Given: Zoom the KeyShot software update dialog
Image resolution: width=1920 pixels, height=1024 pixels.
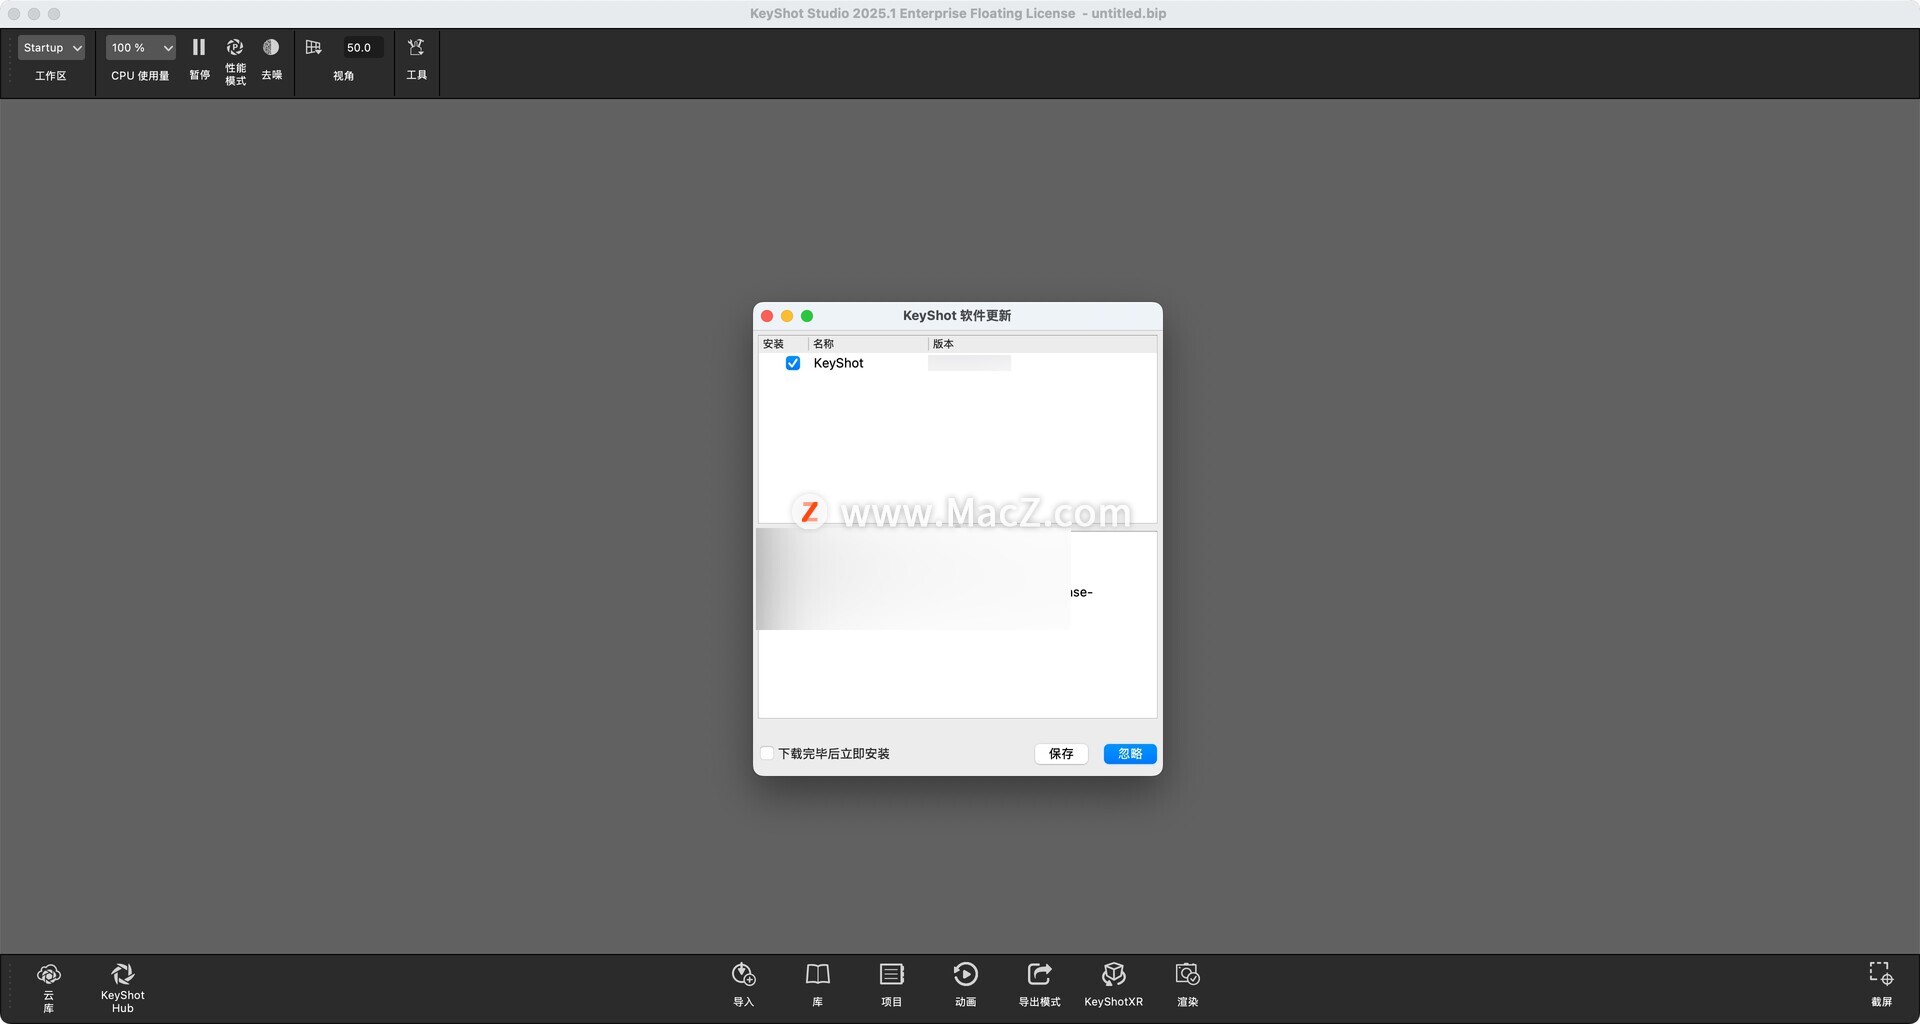Looking at the screenshot, I should pyautogui.click(x=807, y=316).
